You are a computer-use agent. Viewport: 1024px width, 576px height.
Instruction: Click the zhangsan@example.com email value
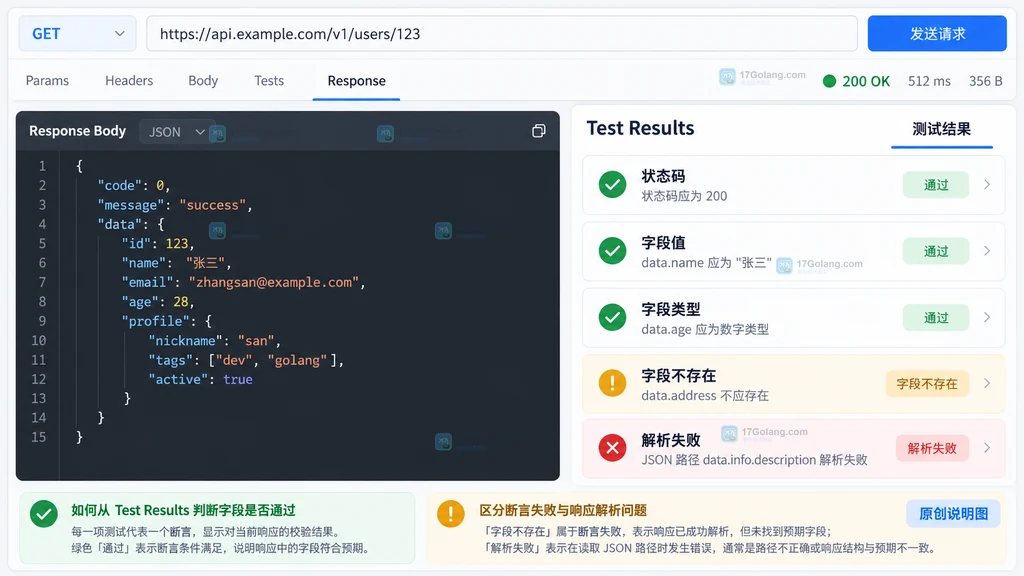click(274, 282)
